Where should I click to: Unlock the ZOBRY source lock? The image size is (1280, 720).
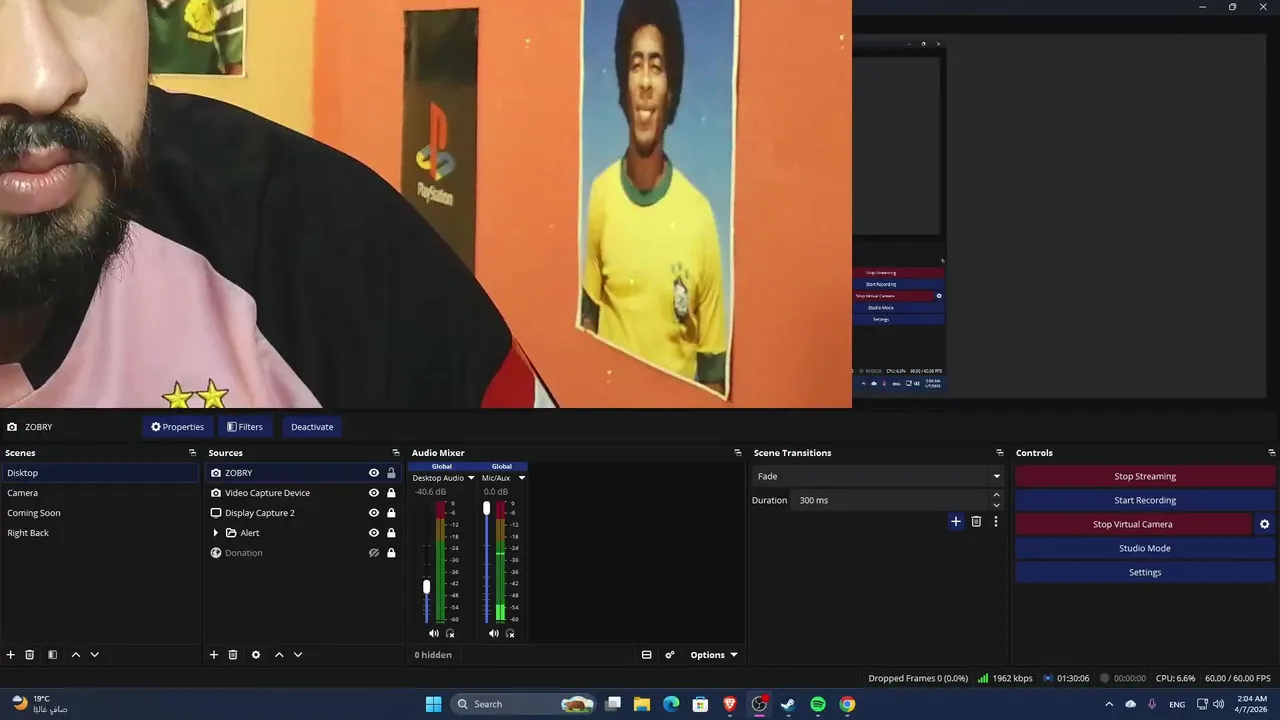[x=391, y=473]
